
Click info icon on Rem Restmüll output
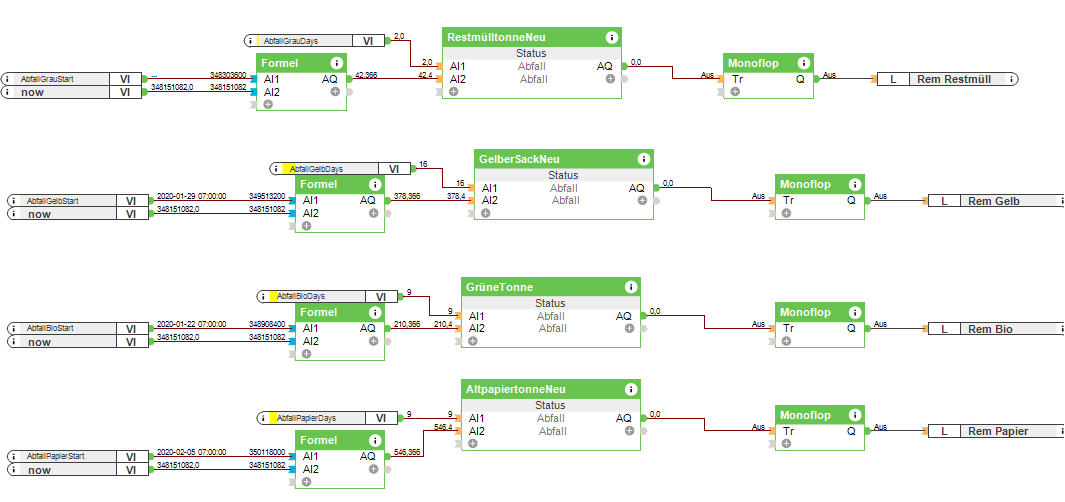[1011, 79]
